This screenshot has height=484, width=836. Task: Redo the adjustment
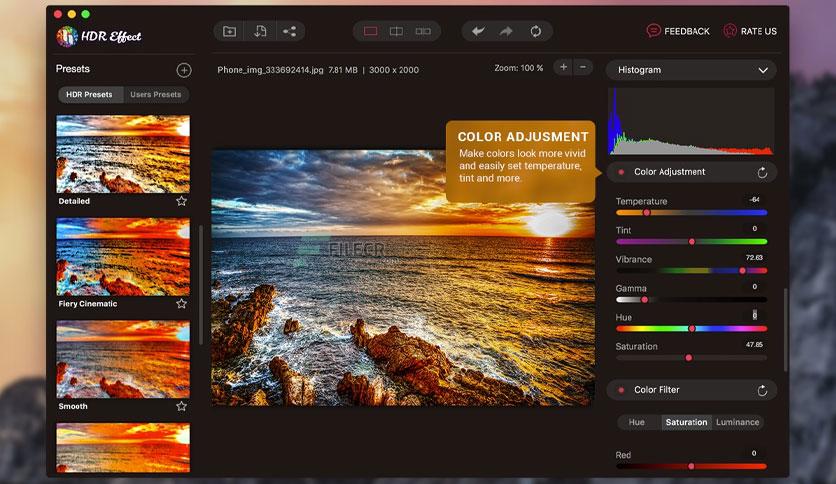[507, 31]
